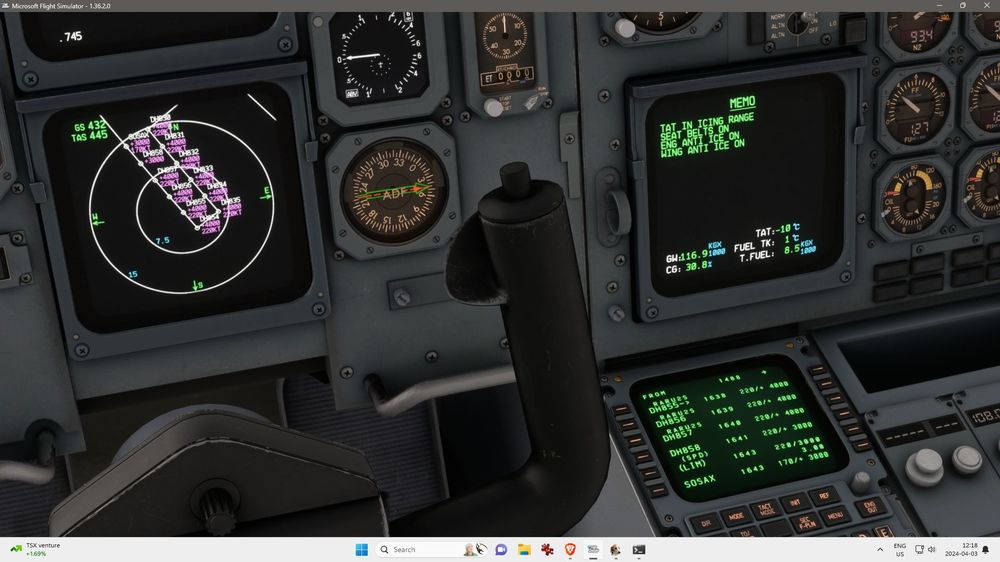This screenshot has width=1000, height=562.
Task: Show hidden icons in system tray
Action: 880,549
